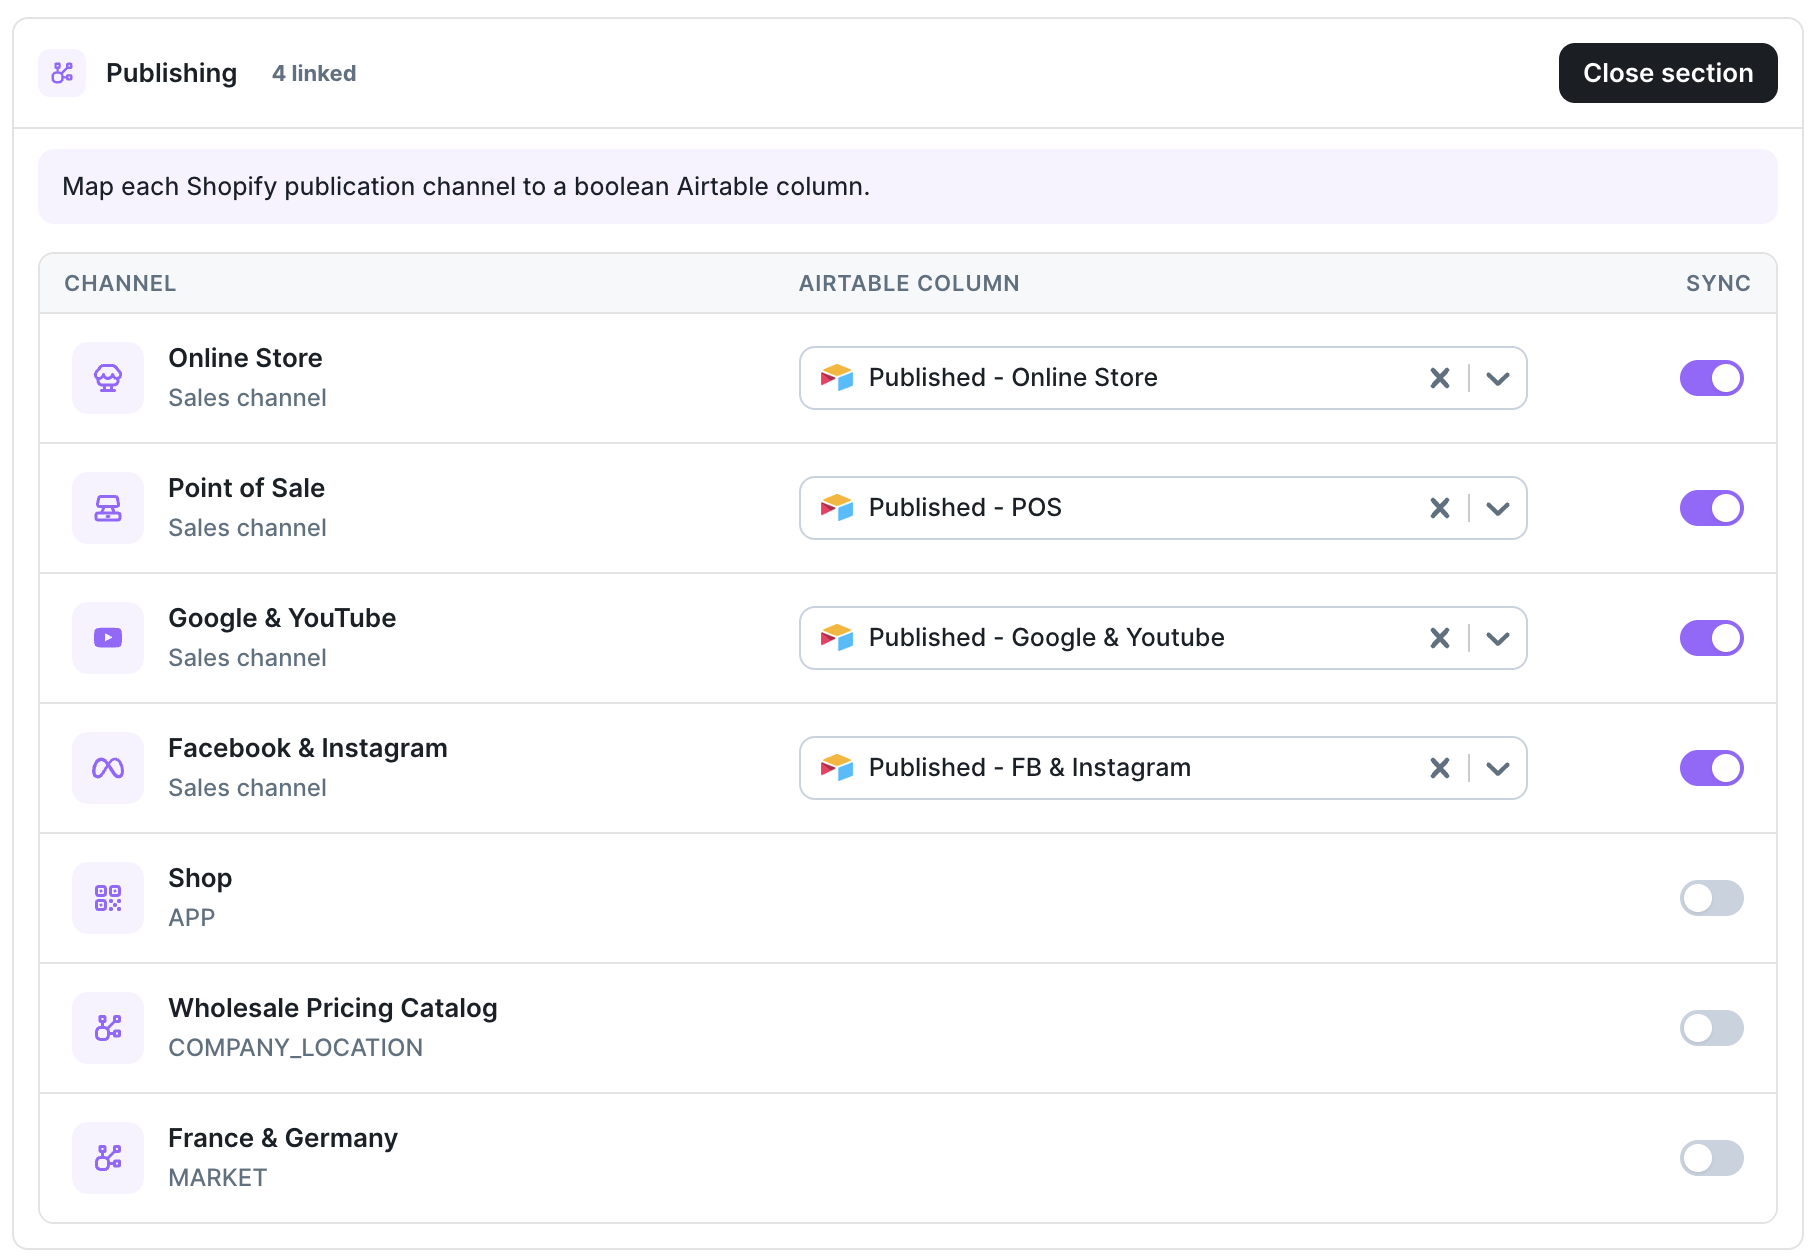Click the Publishing section title
The width and height of the screenshot is (1816, 1258).
(171, 73)
